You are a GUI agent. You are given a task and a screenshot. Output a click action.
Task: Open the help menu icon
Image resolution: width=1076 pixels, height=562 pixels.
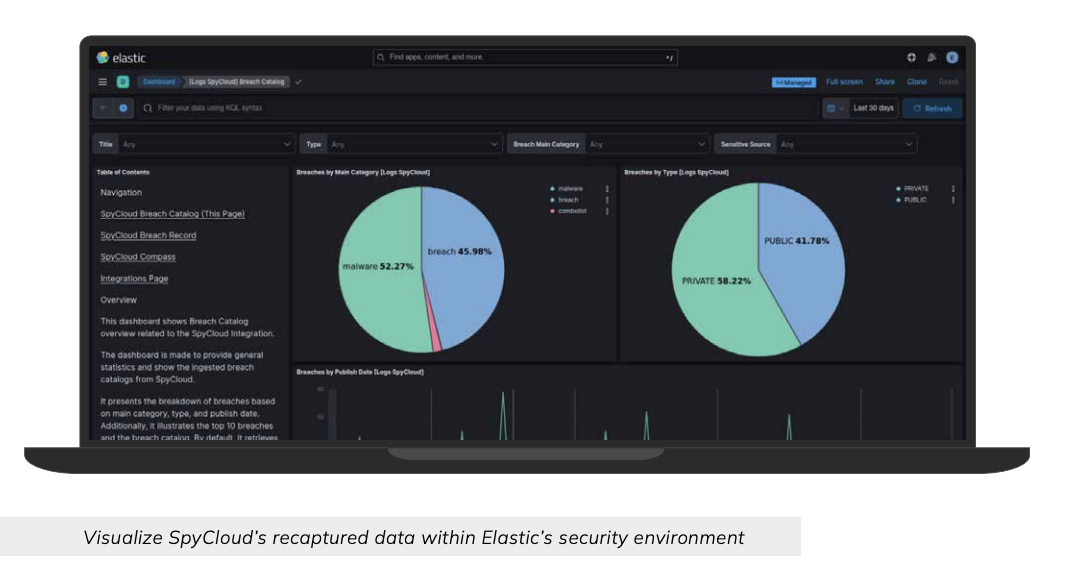[911, 58]
